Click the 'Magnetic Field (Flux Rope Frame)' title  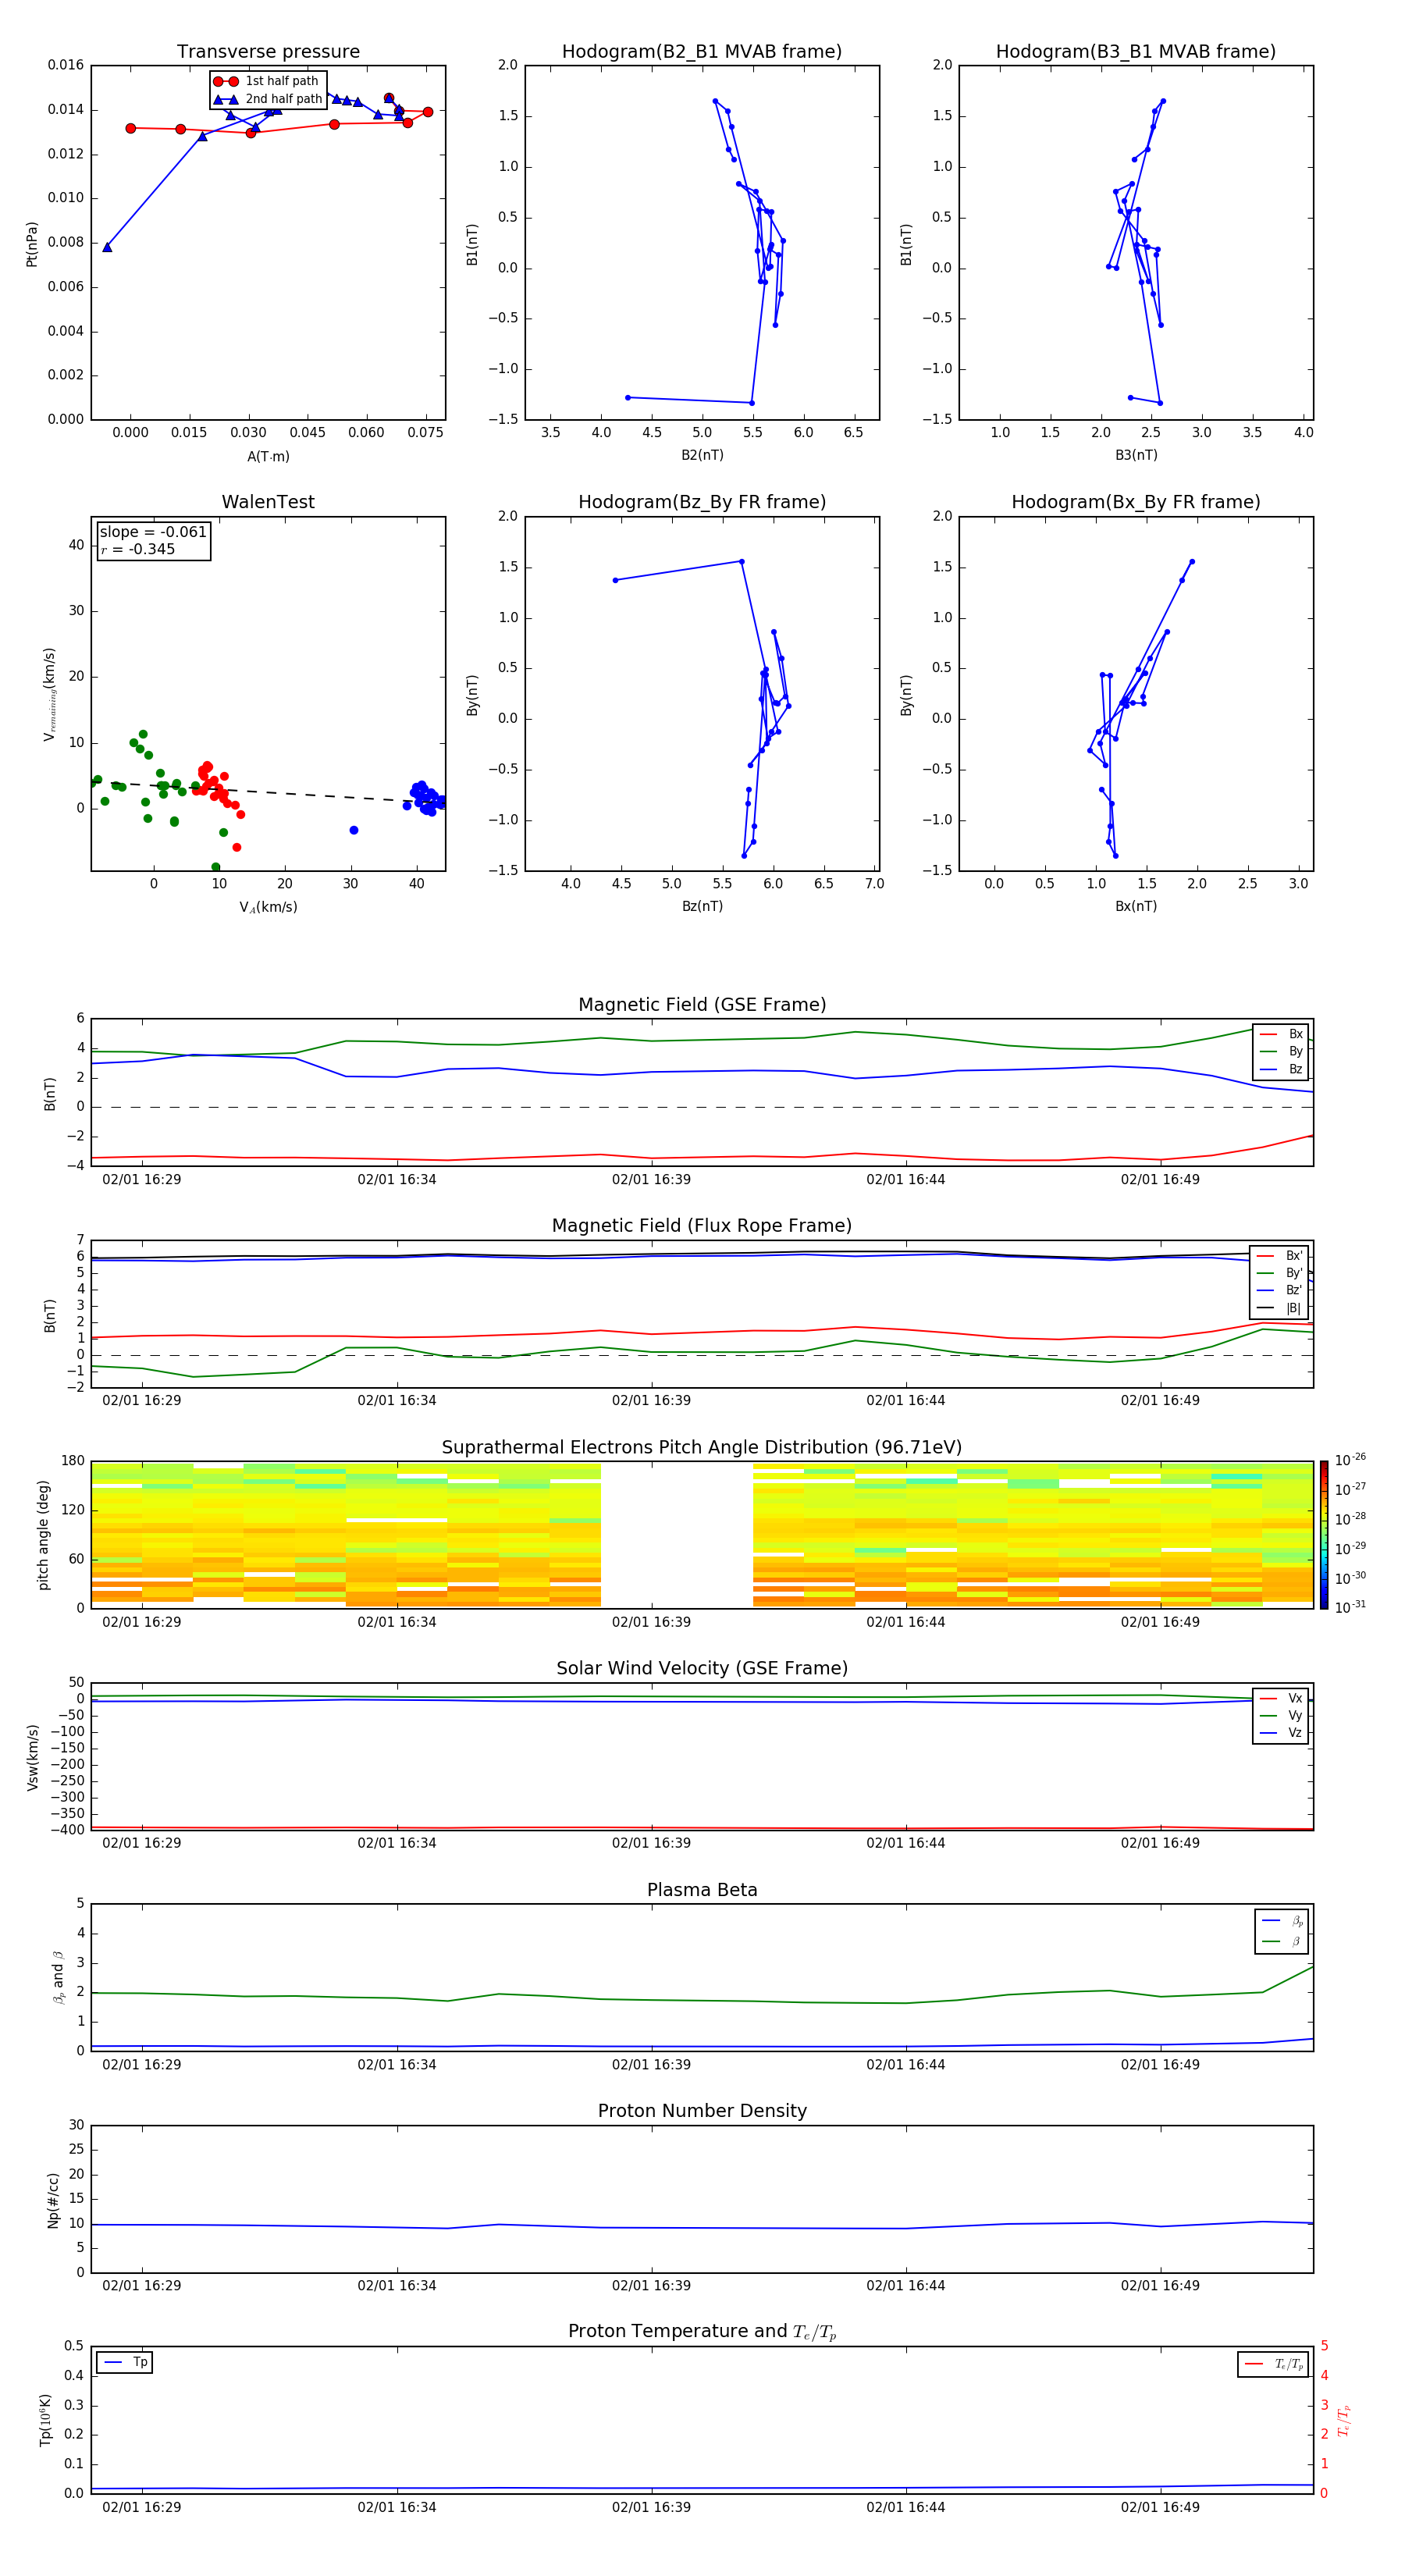[702, 1226]
